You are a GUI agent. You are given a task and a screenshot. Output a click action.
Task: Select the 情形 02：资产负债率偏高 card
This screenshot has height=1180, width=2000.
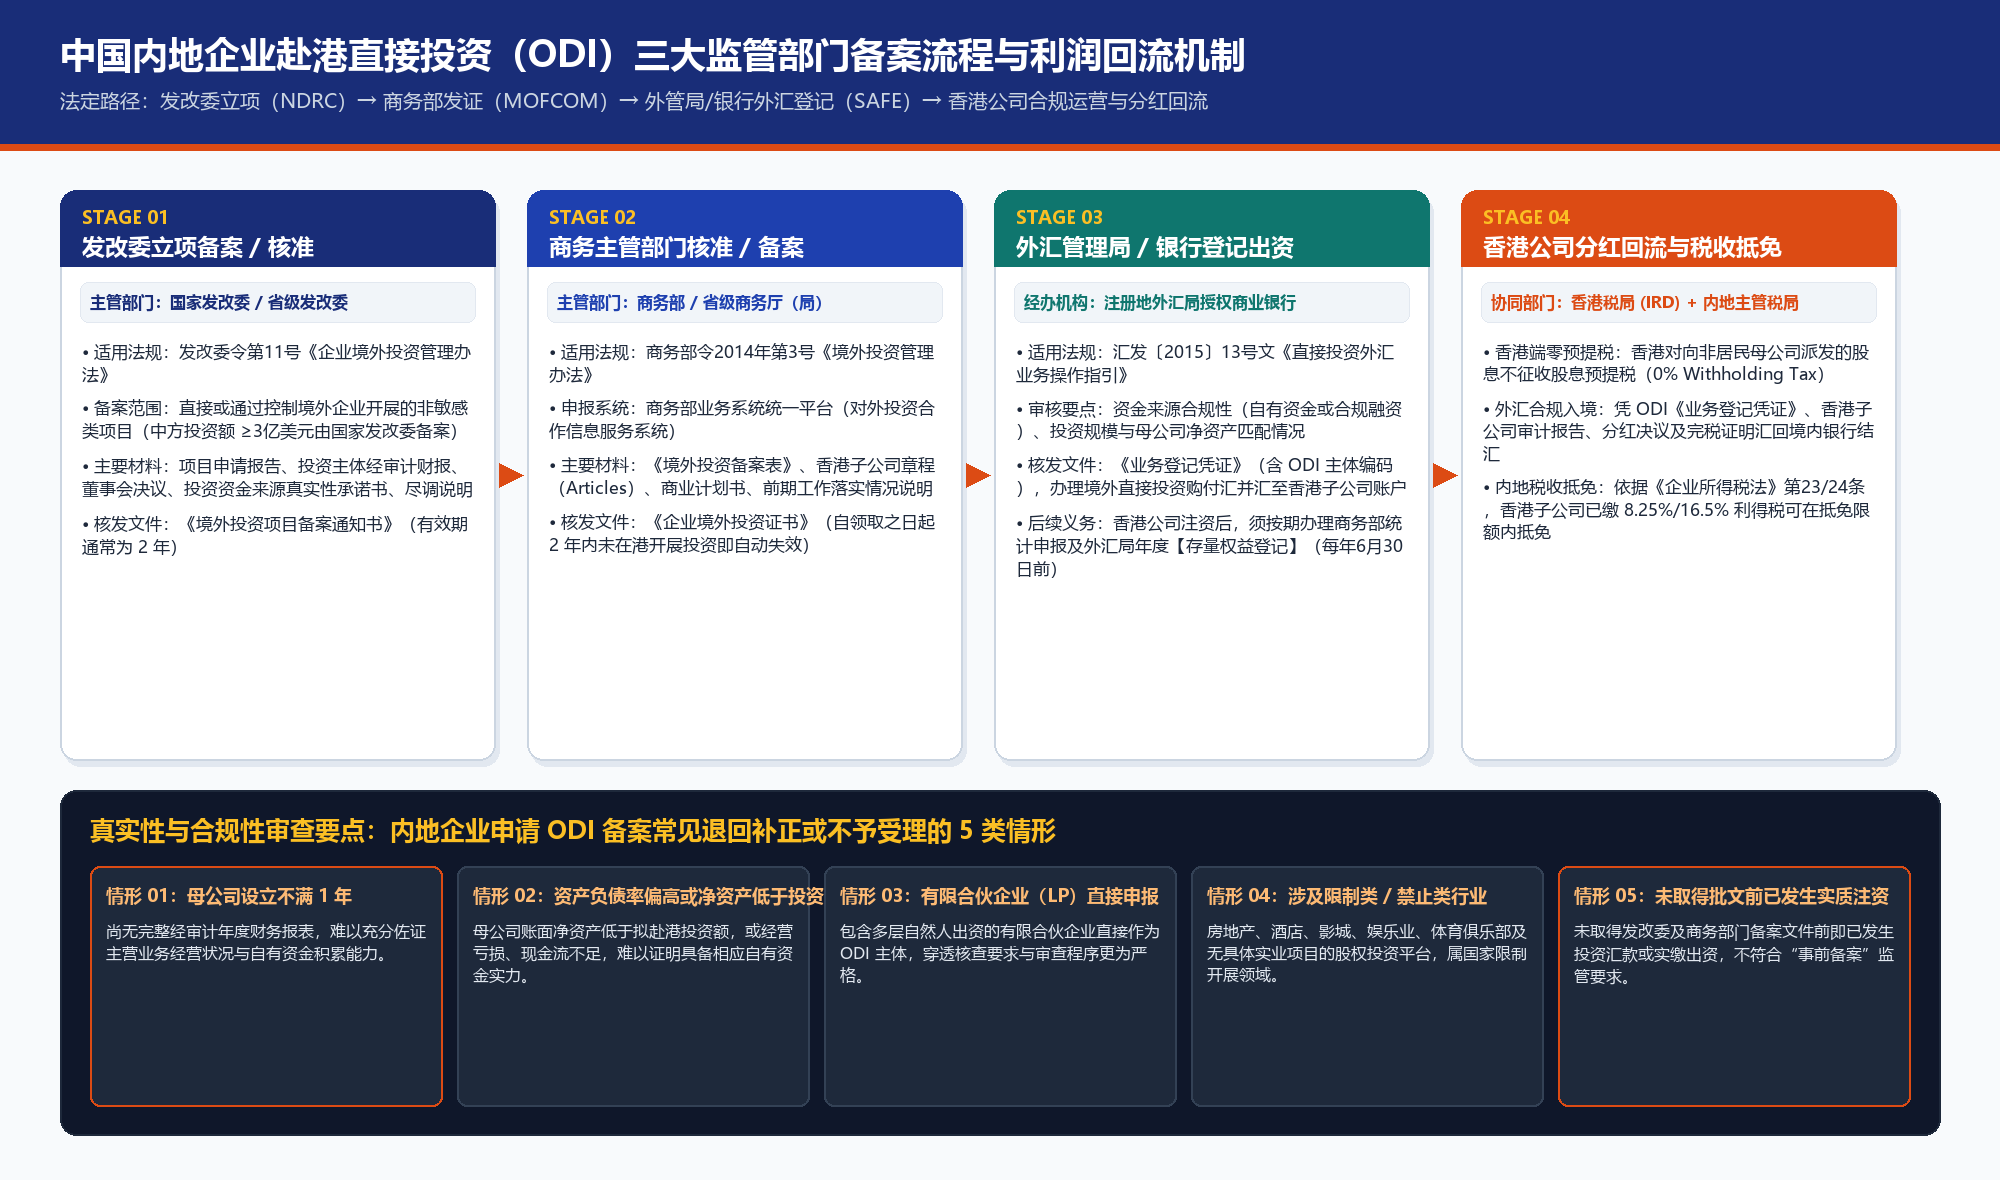633,986
